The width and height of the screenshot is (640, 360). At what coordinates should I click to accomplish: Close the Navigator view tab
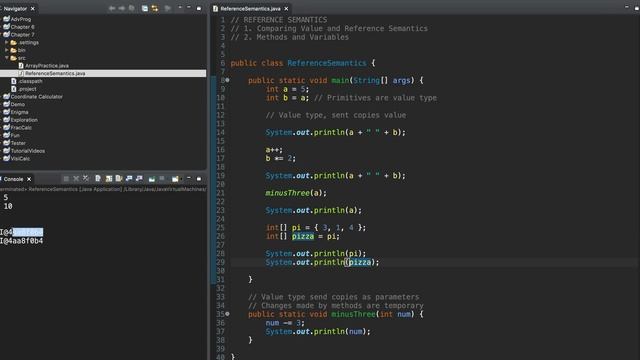pos(33,9)
